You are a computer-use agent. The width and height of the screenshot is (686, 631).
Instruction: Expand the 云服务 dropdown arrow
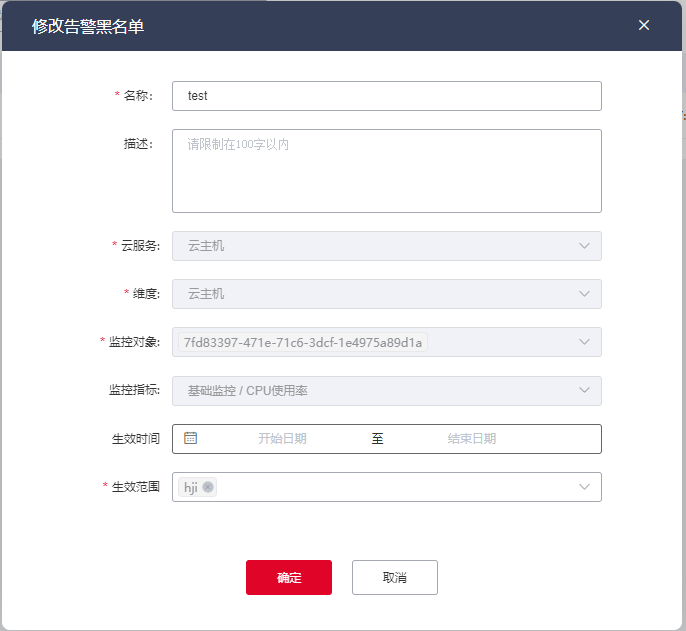[x=584, y=246]
